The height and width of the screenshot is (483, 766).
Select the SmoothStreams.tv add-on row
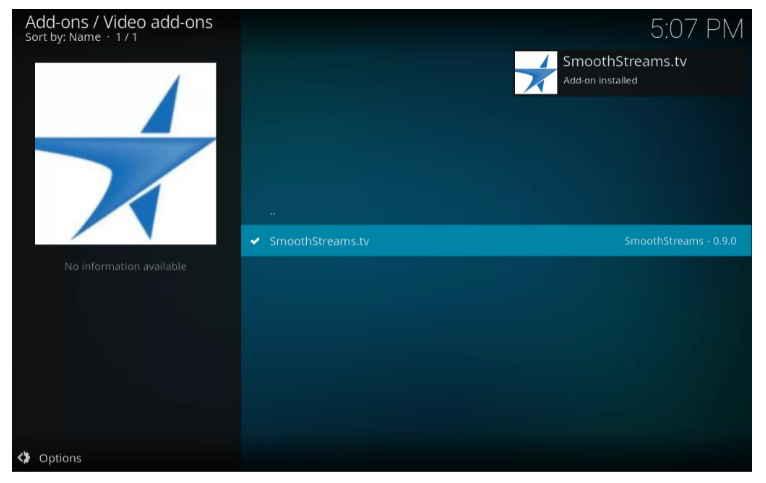(x=496, y=241)
